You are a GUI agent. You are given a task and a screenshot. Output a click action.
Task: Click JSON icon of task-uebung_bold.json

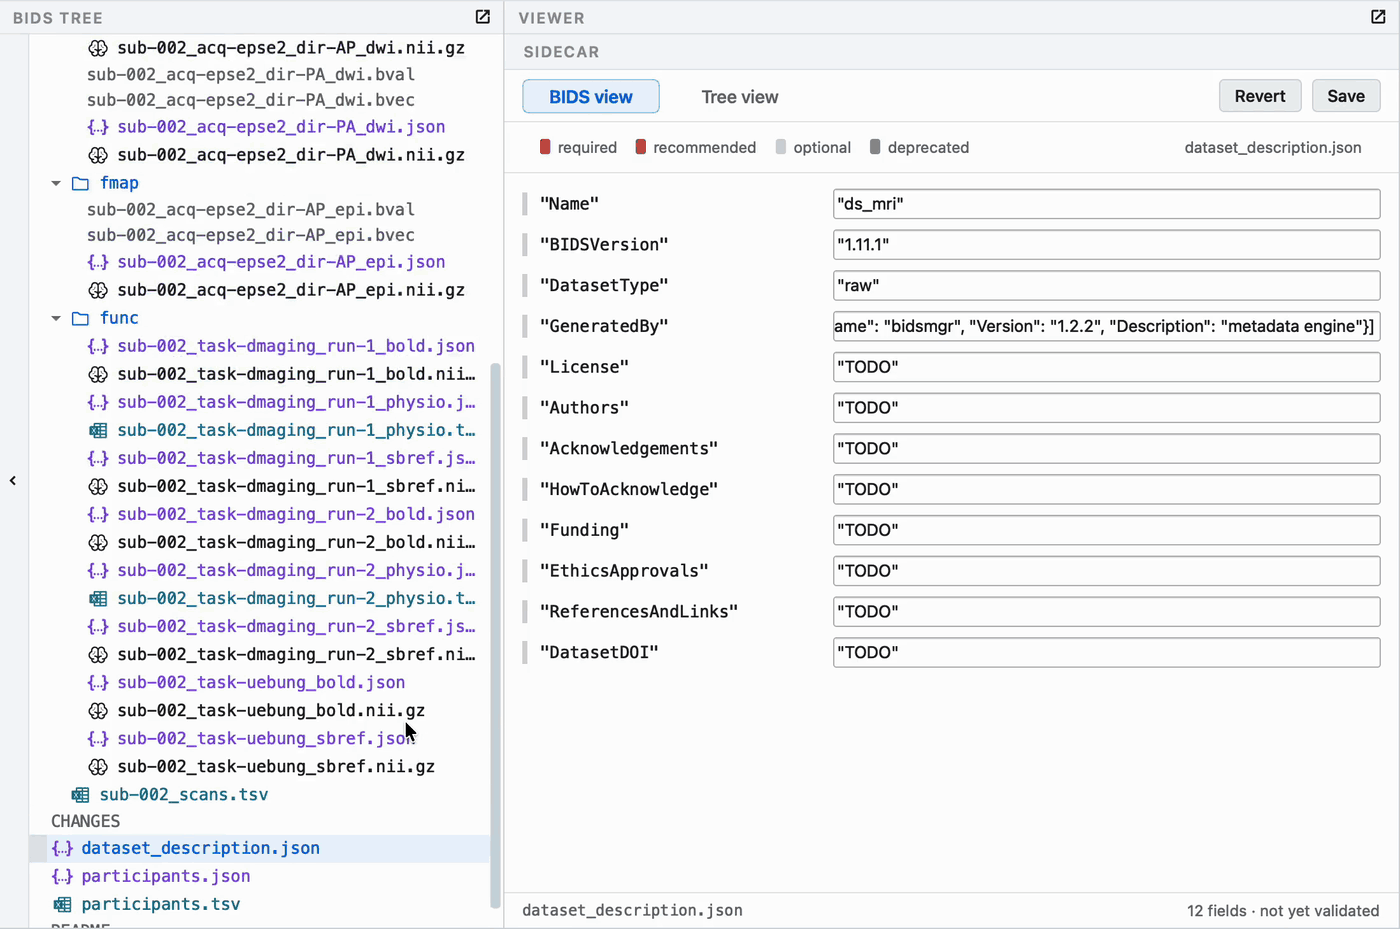coord(98,683)
